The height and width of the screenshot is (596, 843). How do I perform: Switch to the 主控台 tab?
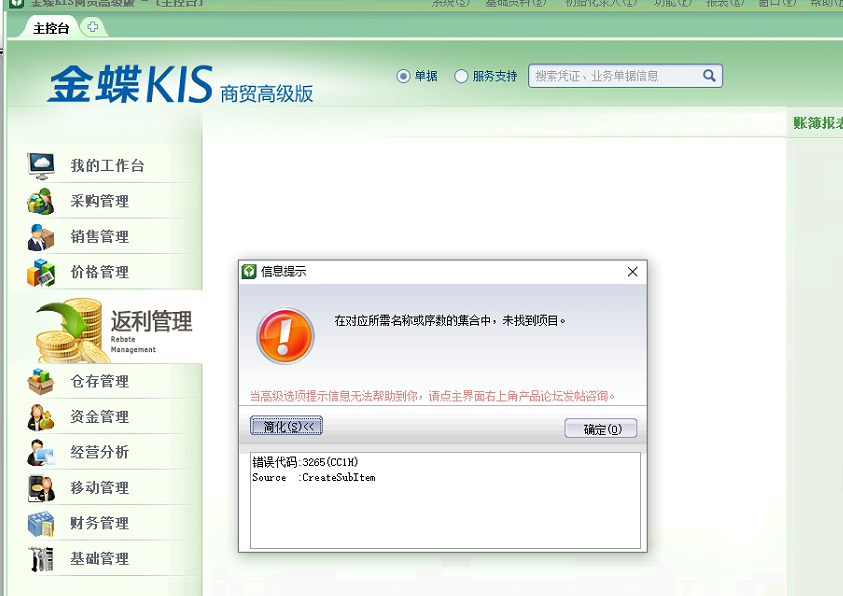click(51, 28)
